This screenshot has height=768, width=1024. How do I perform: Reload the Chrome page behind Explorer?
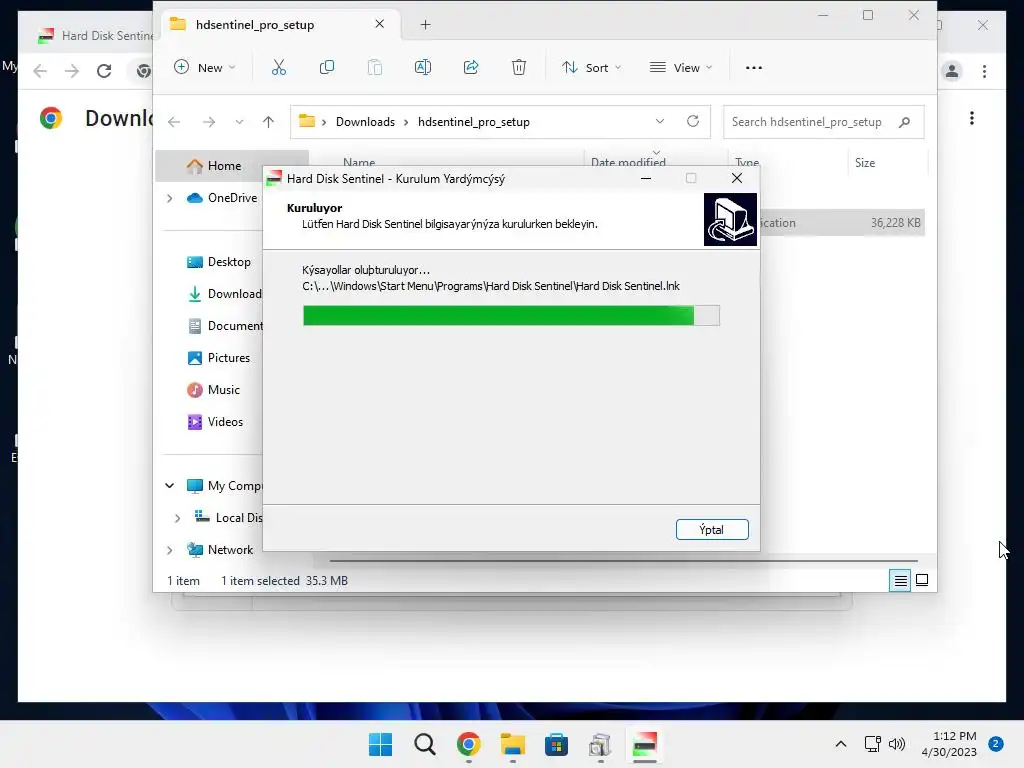pos(104,71)
